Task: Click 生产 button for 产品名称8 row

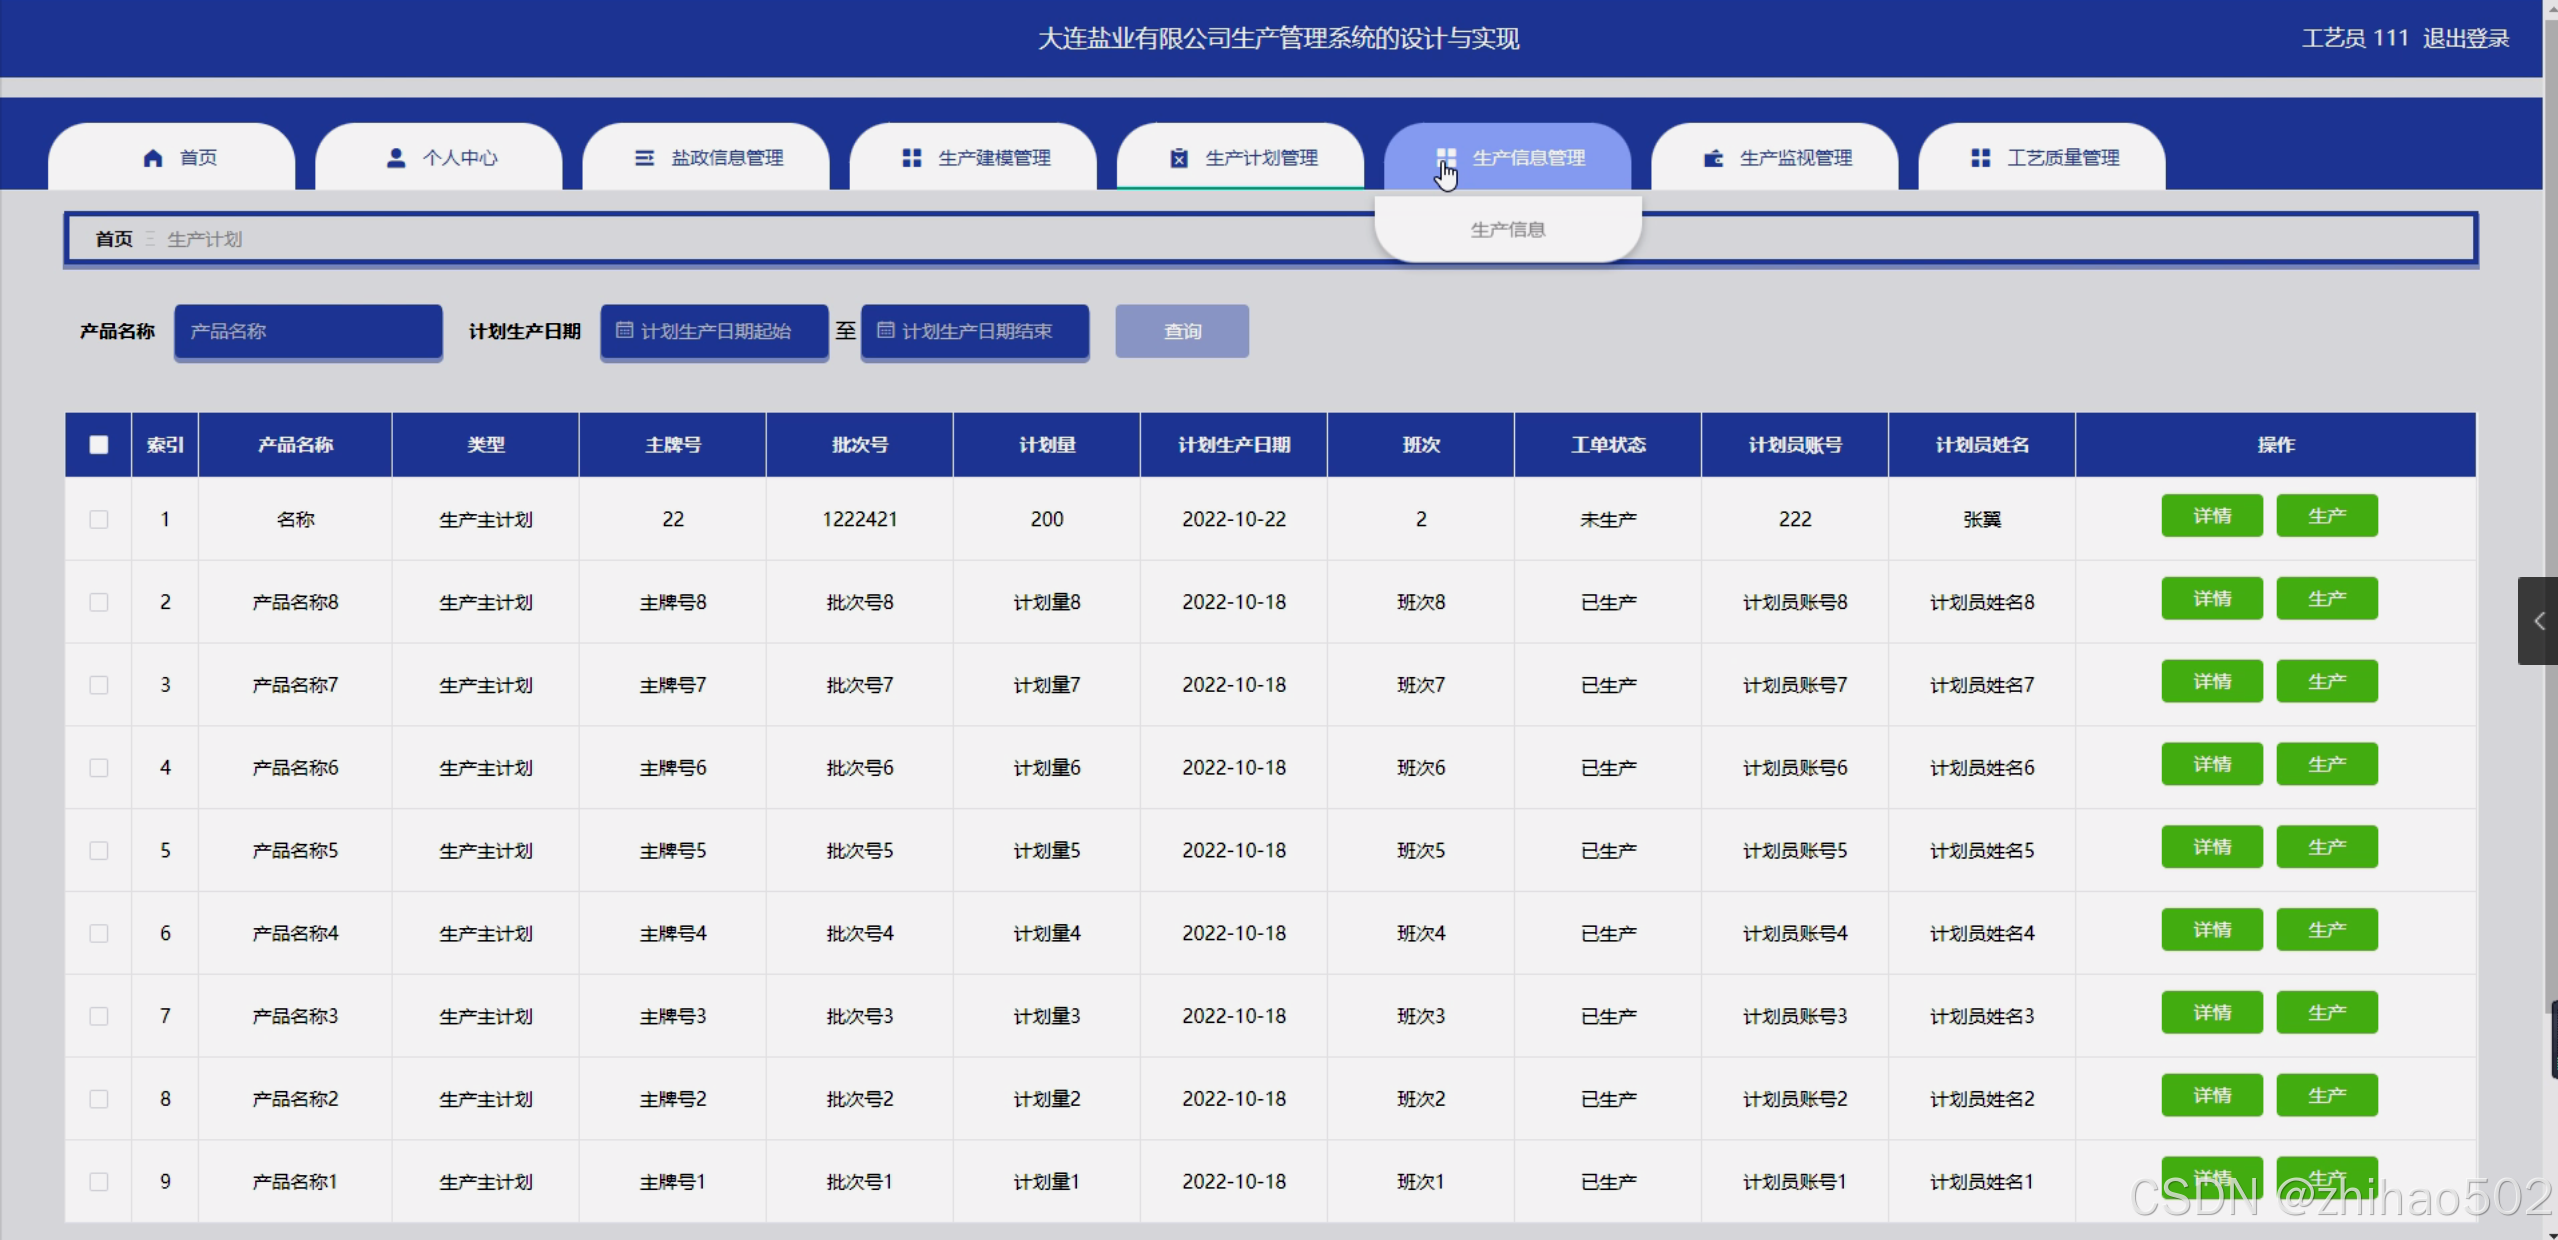Action: coord(2326,599)
